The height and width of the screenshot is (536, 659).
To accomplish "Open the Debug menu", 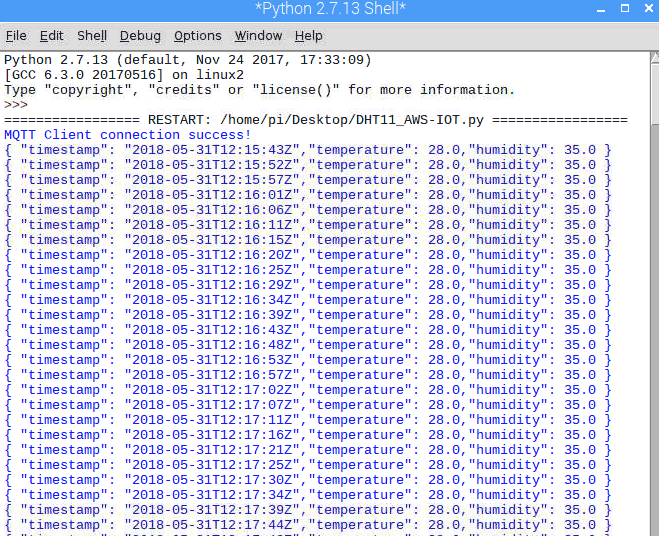I will (x=140, y=36).
